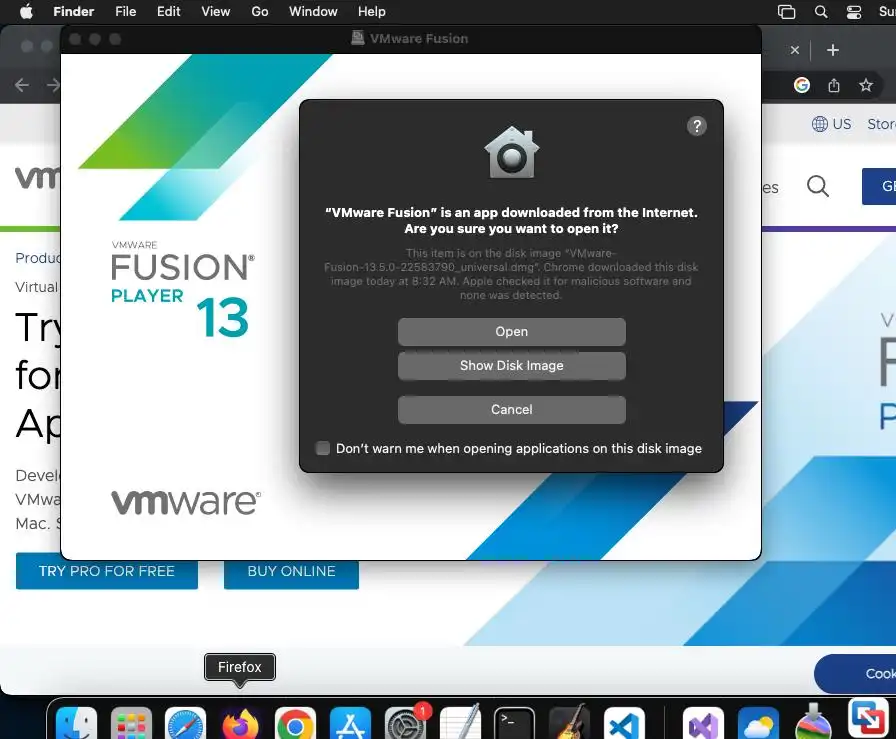Open the Finder menu
This screenshot has height=739, width=896.
pyautogui.click(x=73, y=11)
